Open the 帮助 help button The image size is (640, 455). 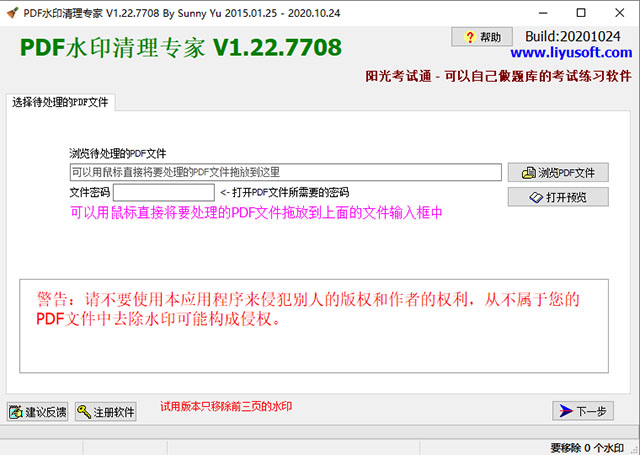482,37
